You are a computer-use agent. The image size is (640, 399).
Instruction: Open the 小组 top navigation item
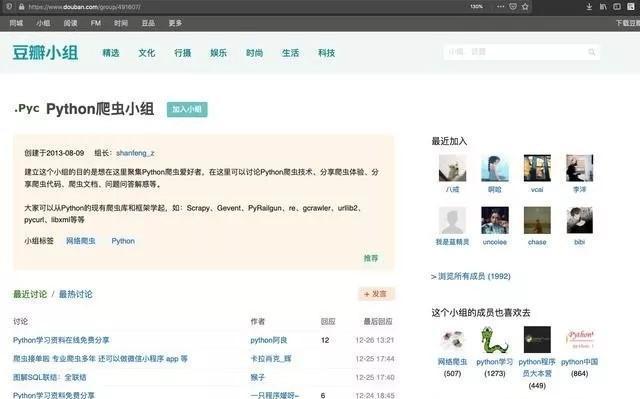43,23
